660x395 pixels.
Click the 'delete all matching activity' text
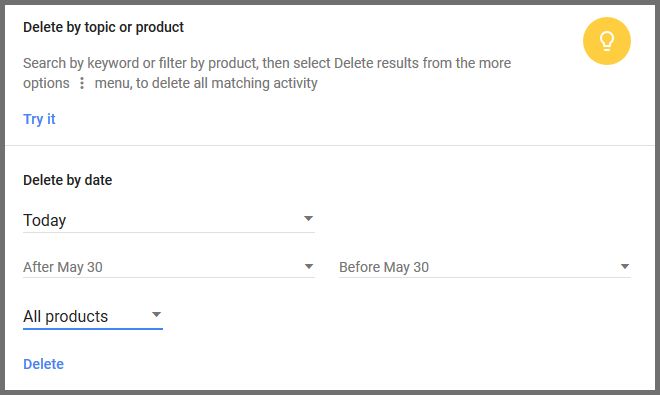[234, 83]
